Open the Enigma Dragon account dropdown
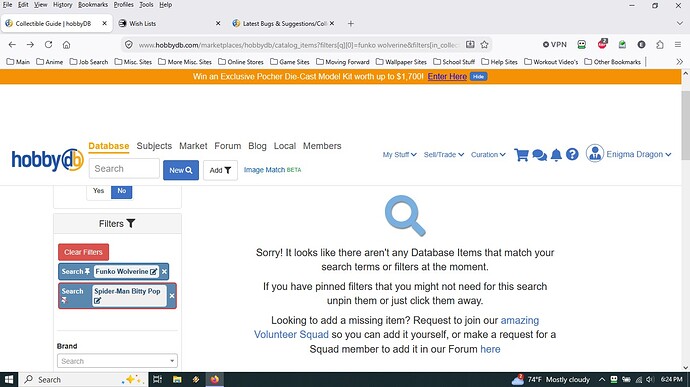This screenshot has width=690, height=387. click(x=639, y=154)
